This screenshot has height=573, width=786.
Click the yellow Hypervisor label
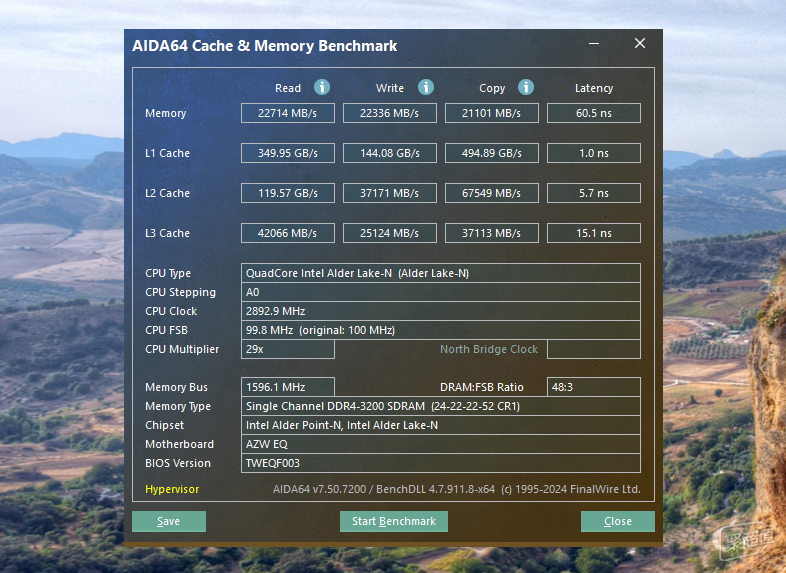172,489
